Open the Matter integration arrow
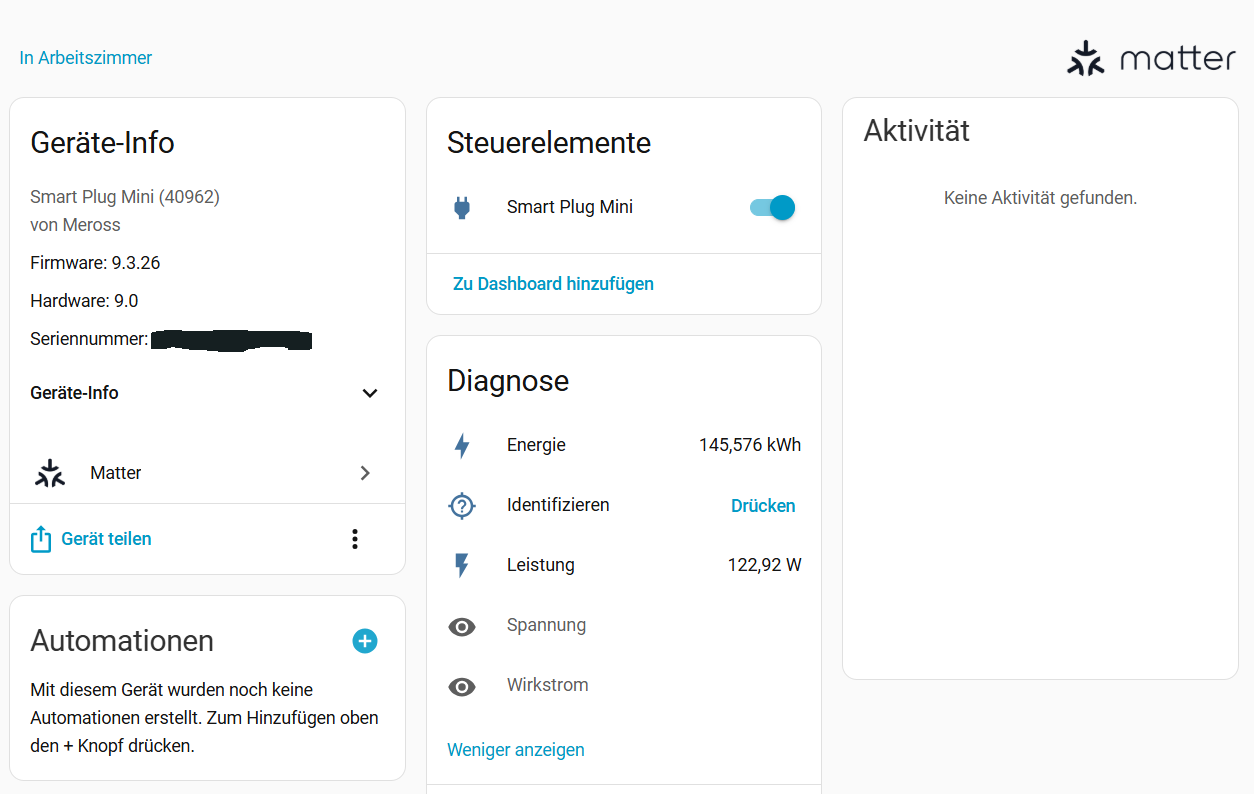This screenshot has height=794, width=1254. 365,473
